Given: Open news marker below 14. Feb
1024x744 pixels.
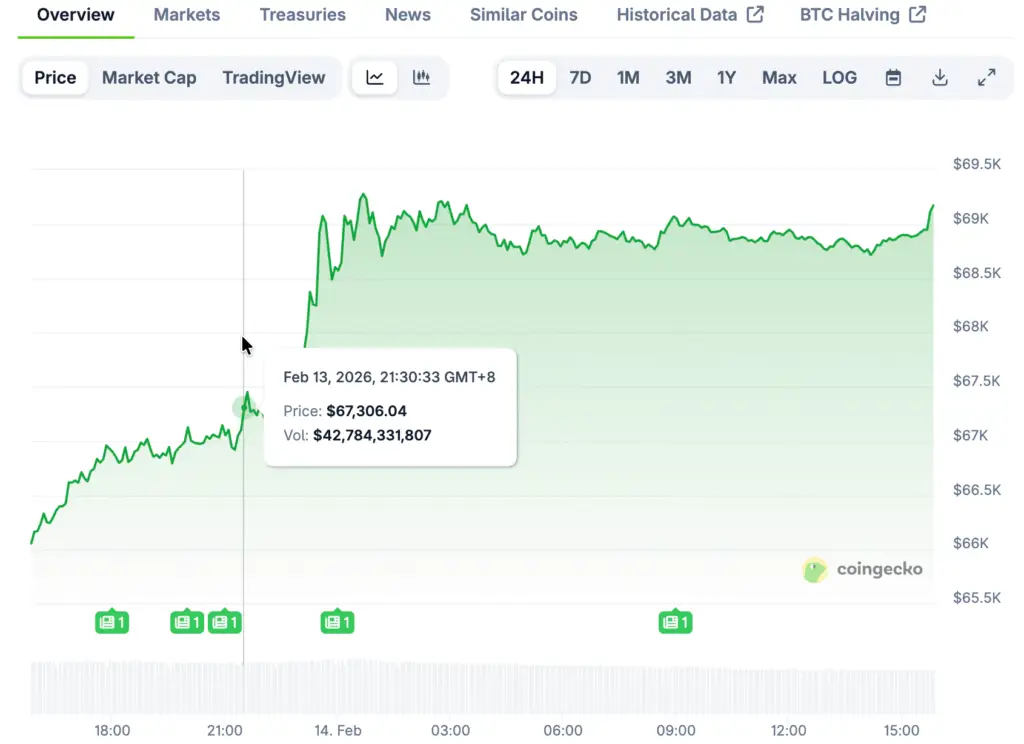Looking at the screenshot, I should point(337,622).
